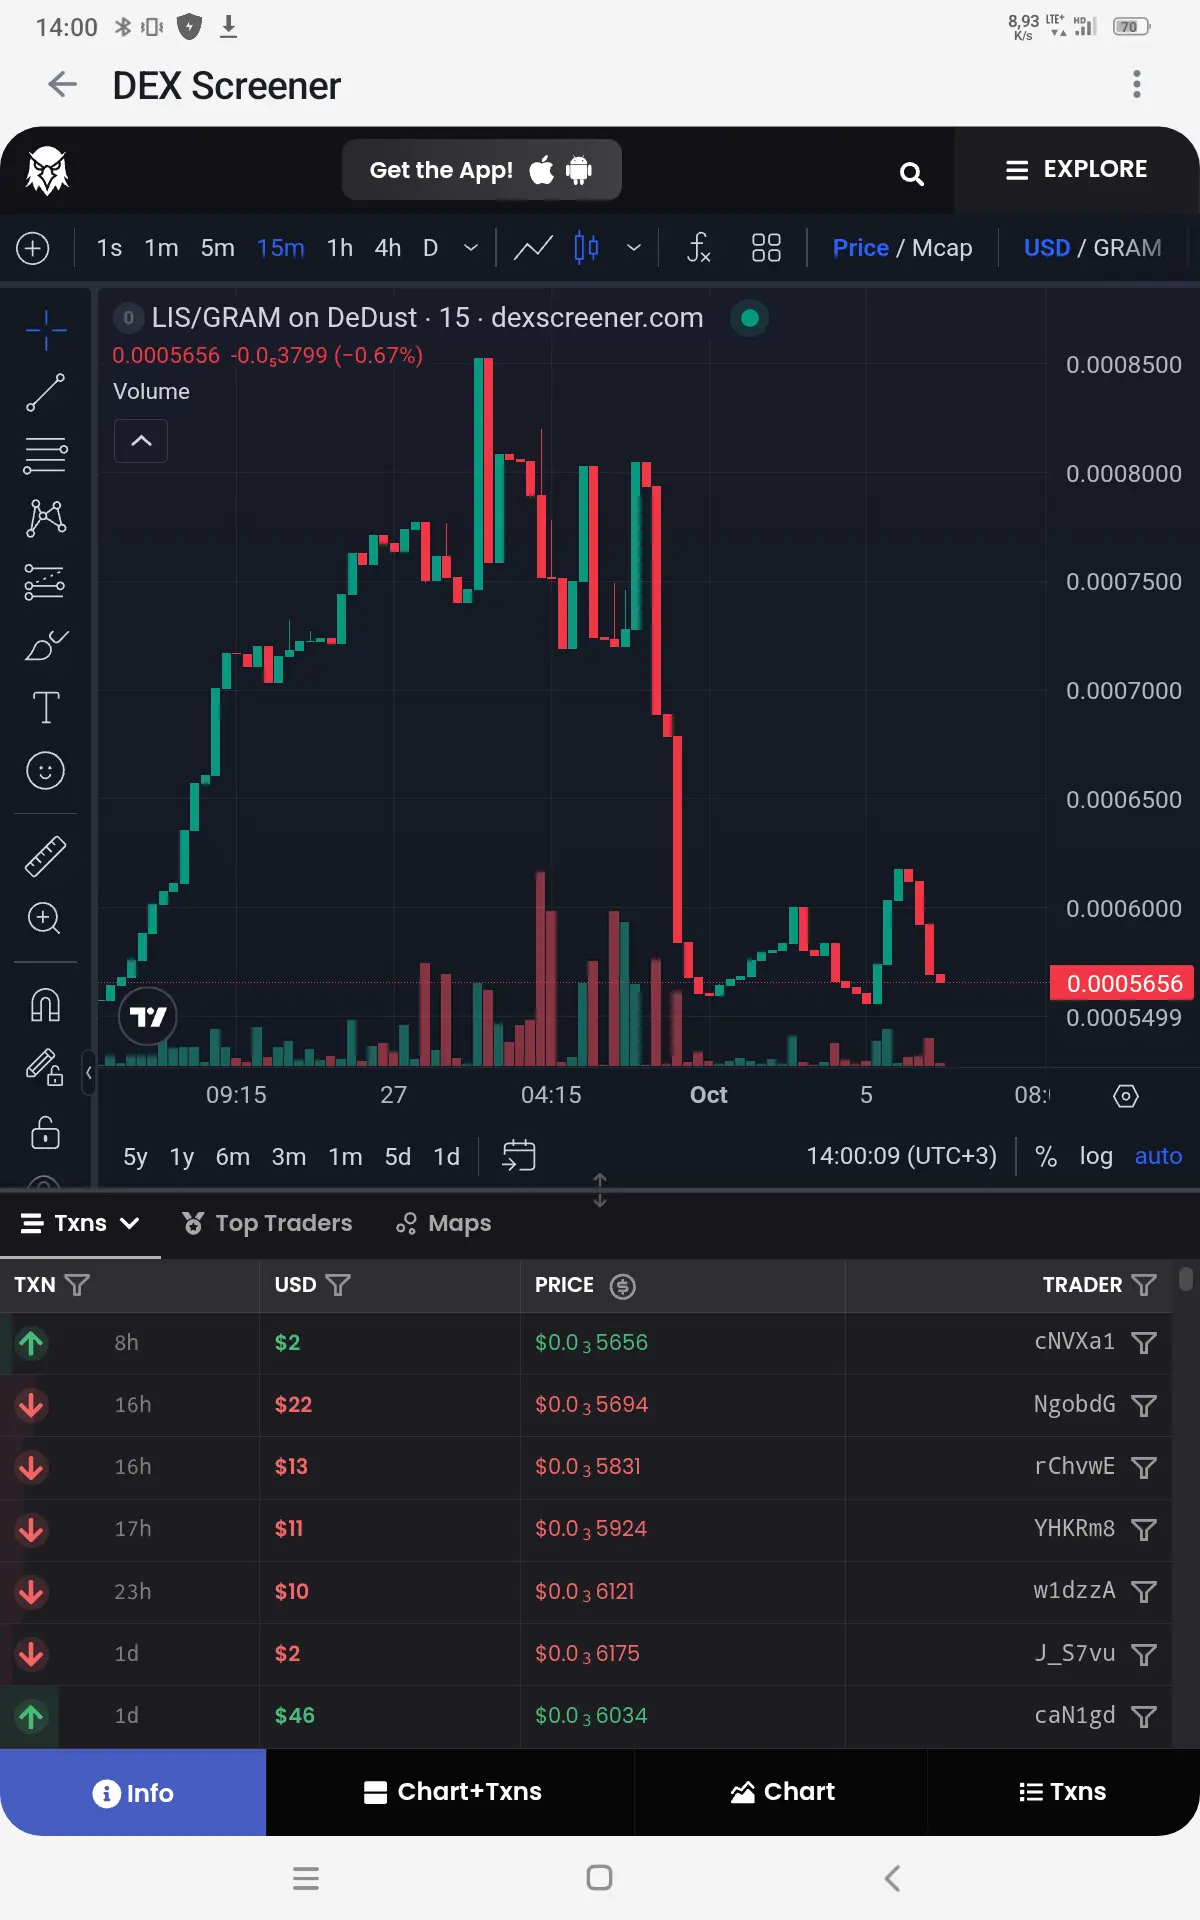Expand chart style options dropdown
This screenshot has width=1200, height=1920.
click(634, 248)
